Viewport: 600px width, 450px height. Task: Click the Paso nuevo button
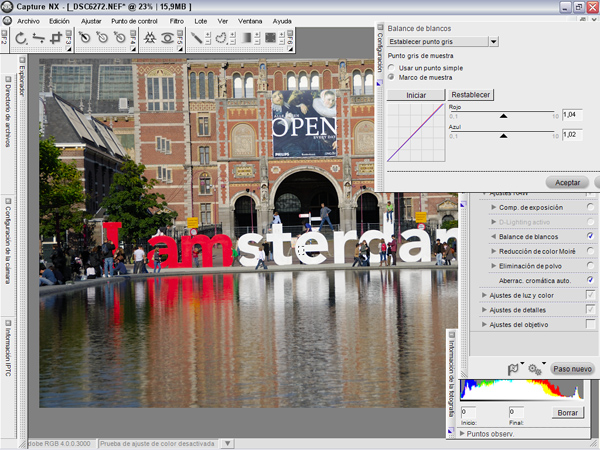pyautogui.click(x=572, y=369)
